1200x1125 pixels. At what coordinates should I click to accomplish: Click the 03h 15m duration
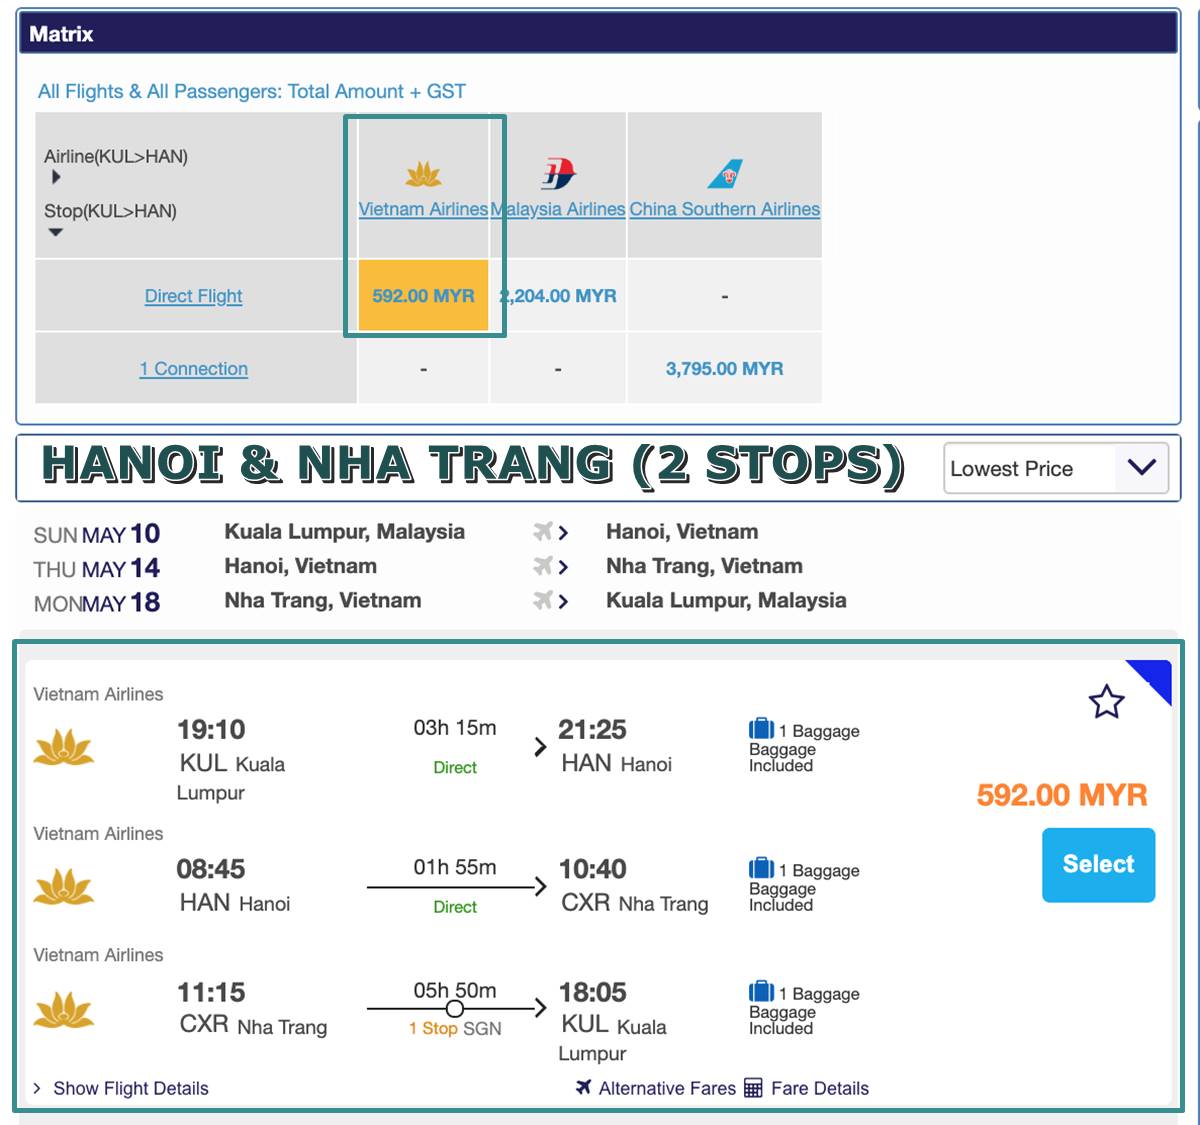(455, 728)
